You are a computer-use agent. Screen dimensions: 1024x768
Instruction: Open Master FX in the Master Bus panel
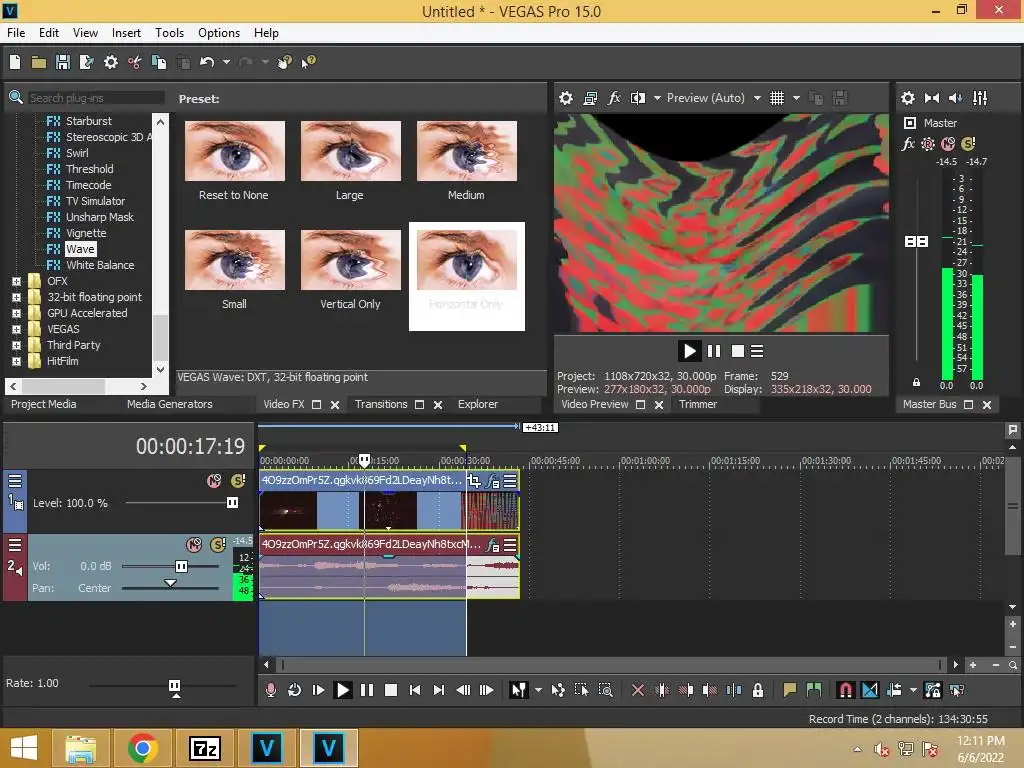[x=908, y=144]
